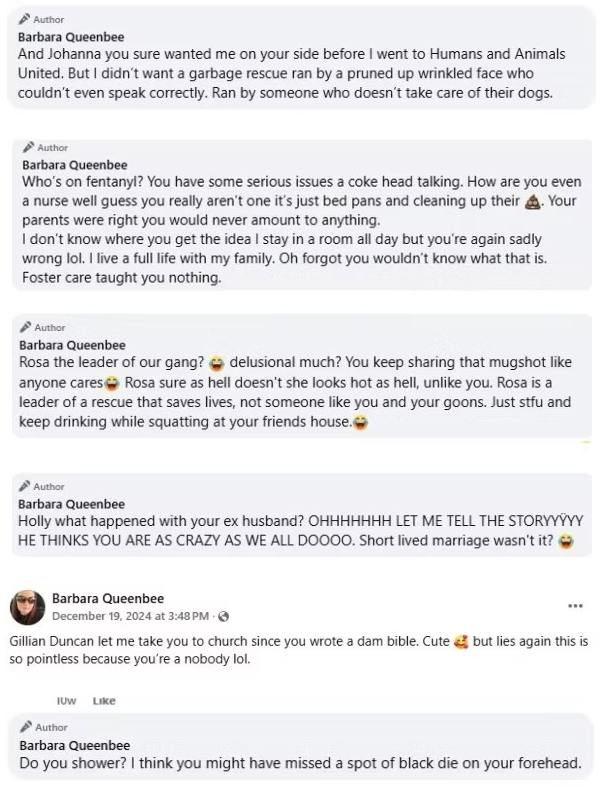Click the Author pencil icon above the Rosa comment
602x787 pixels.
25,327
